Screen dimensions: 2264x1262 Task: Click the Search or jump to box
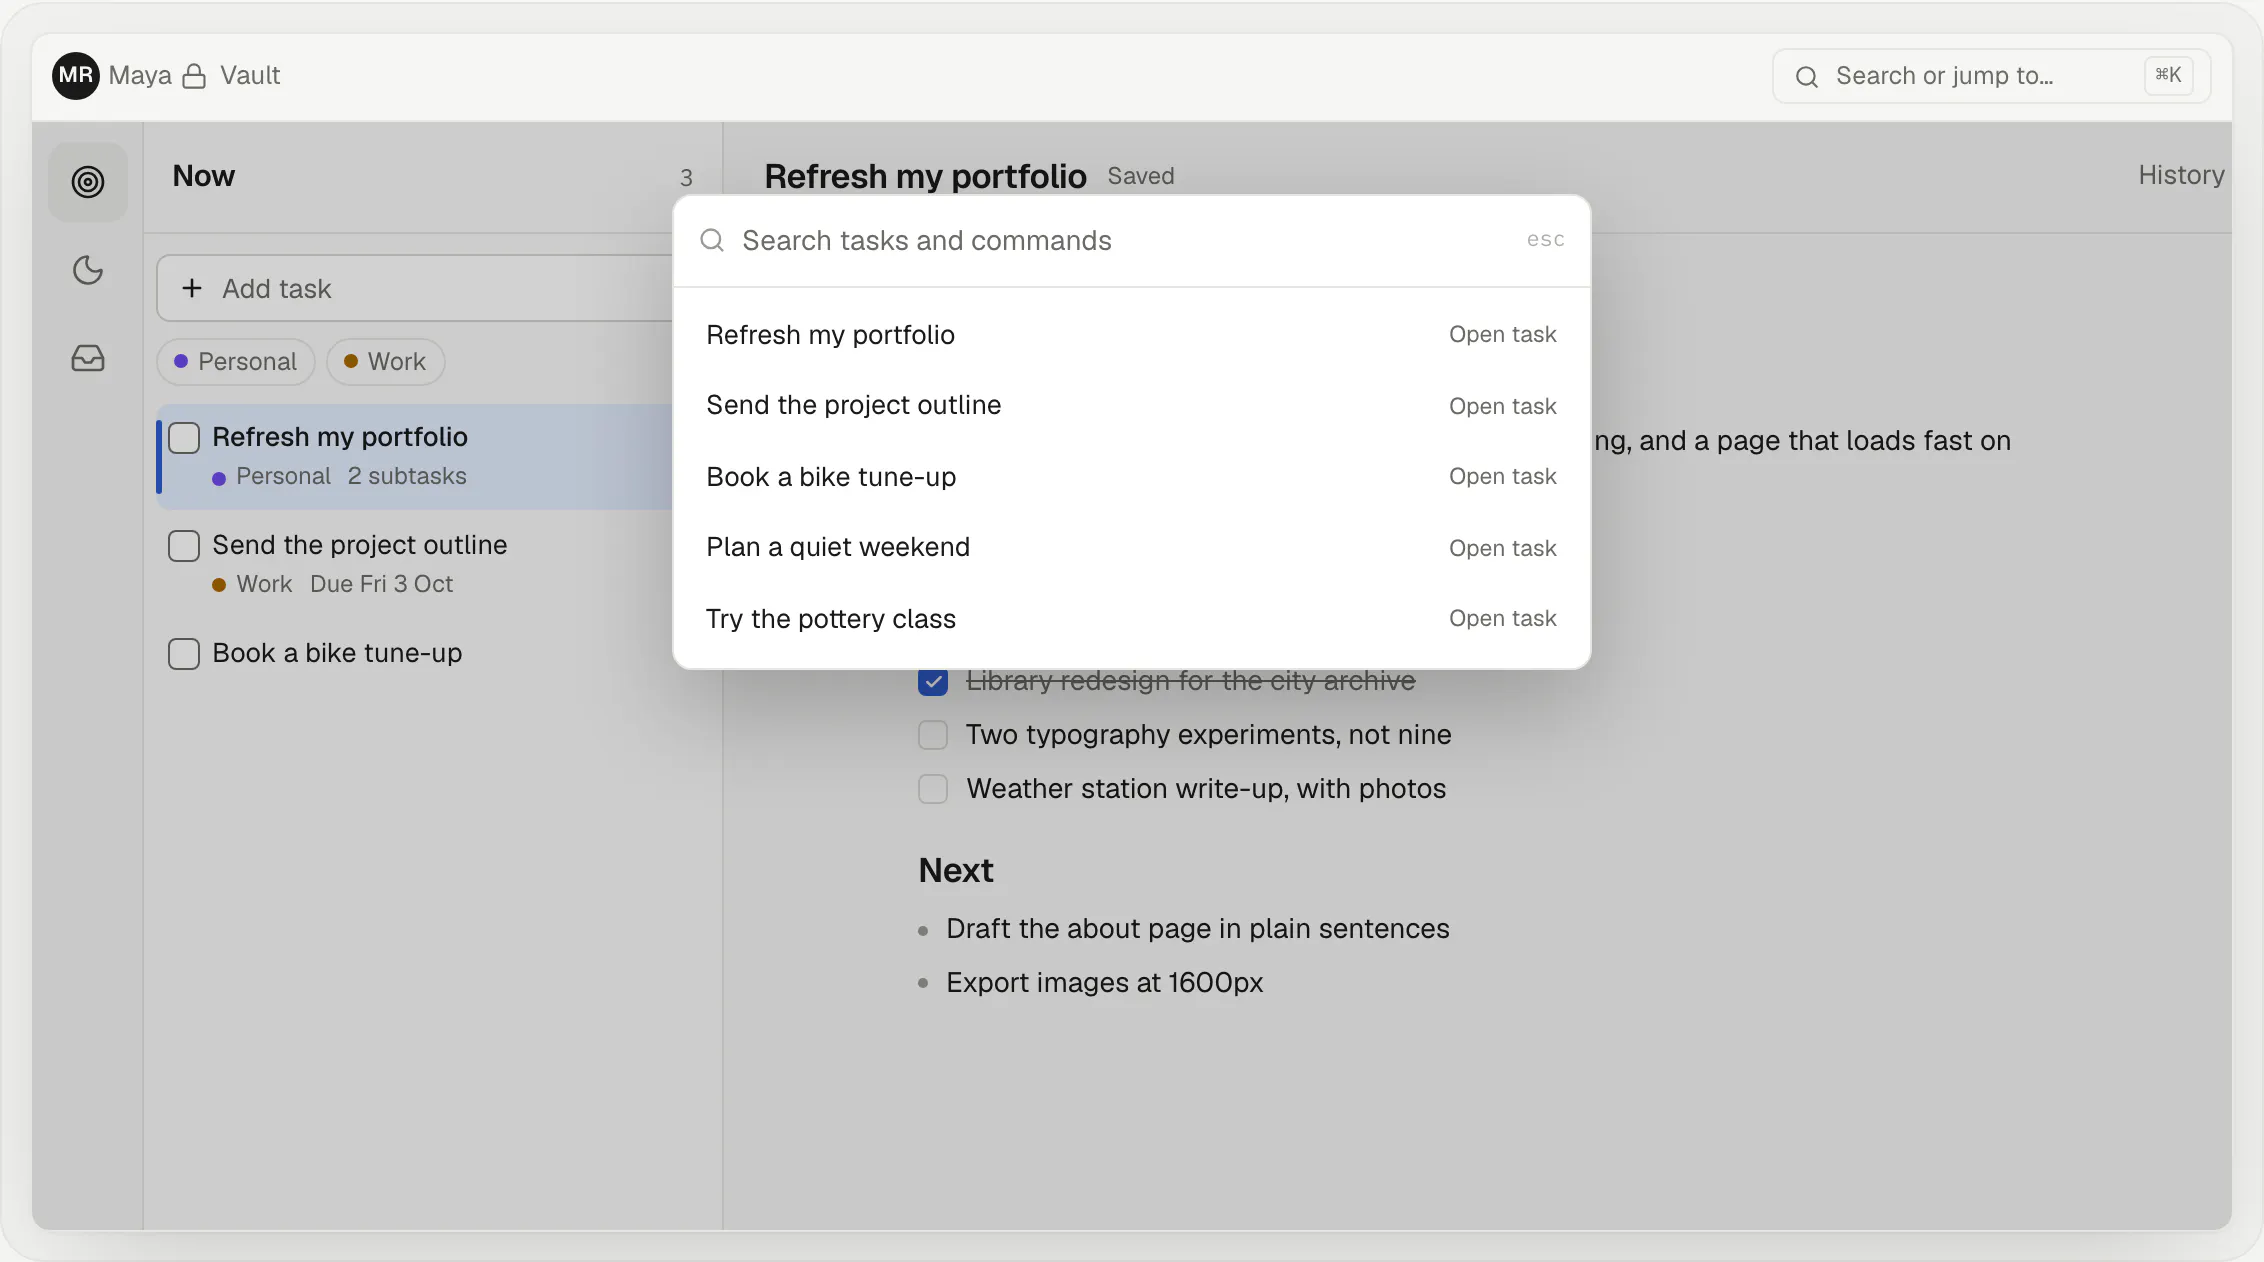coord(1991,76)
